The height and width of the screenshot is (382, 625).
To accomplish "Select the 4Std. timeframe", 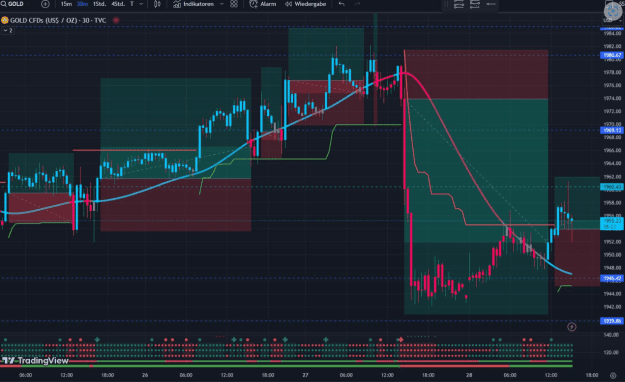I will 118,4.
